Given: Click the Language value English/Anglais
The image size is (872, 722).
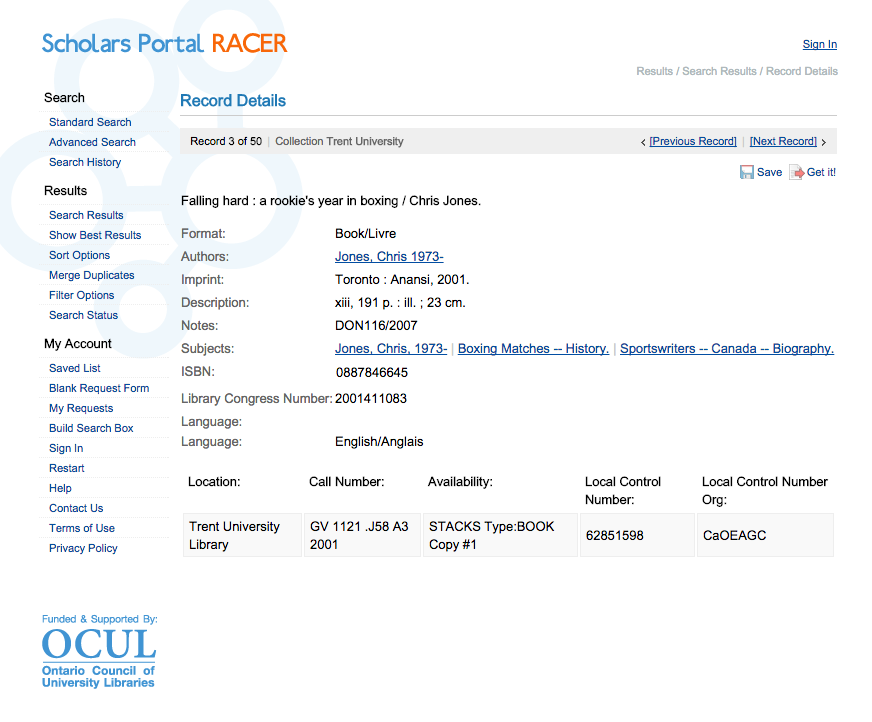Looking at the screenshot, I should tap(379, 442).
